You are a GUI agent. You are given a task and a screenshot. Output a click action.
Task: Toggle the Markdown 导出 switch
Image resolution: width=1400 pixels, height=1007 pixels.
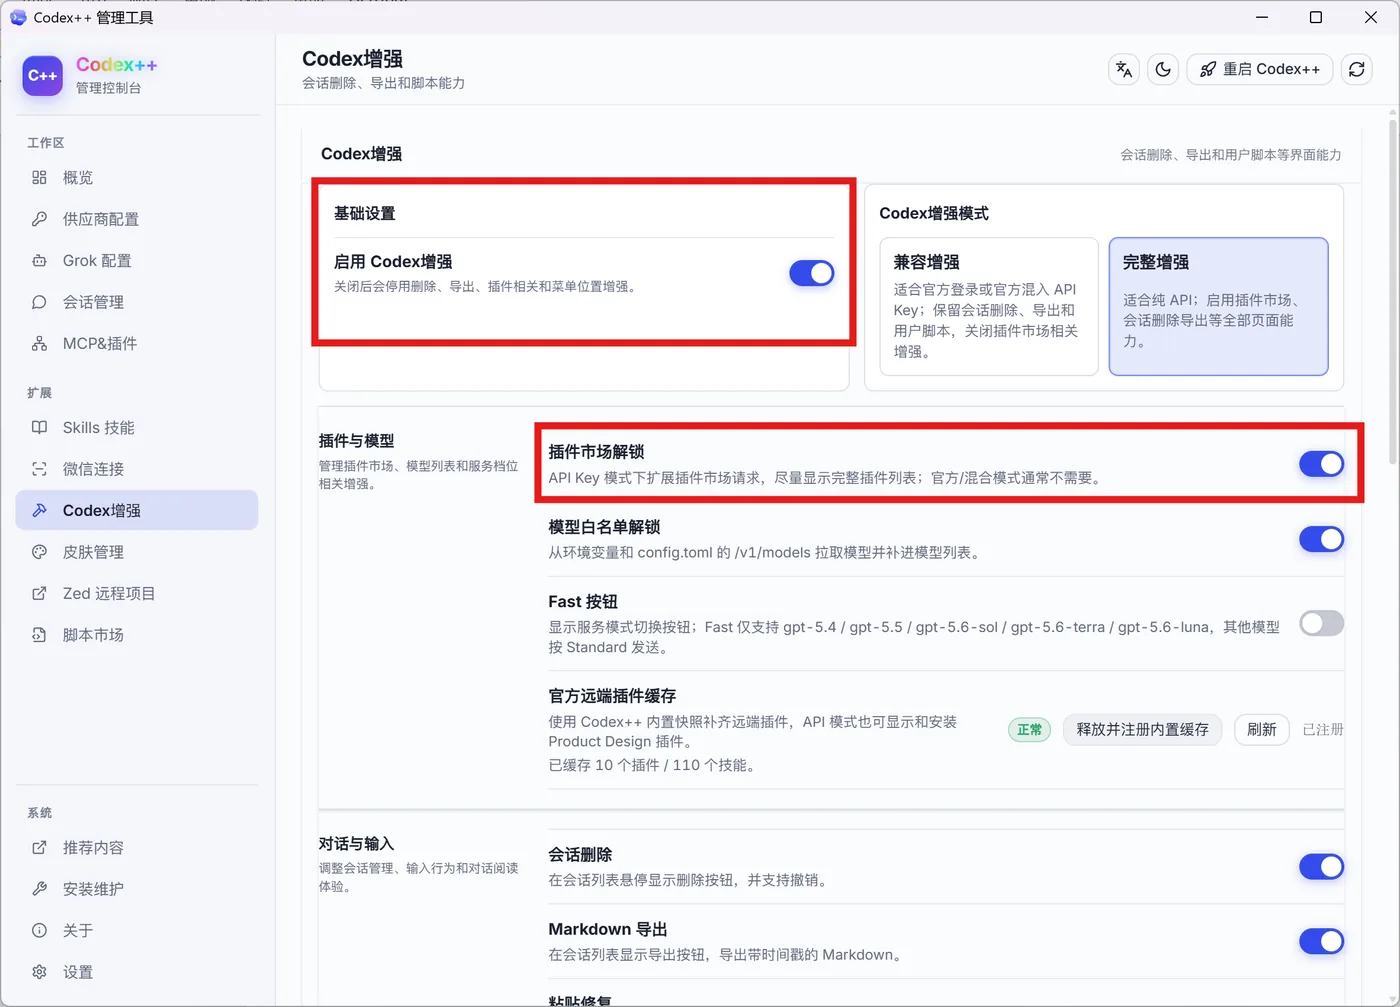tap(1321, 941)
